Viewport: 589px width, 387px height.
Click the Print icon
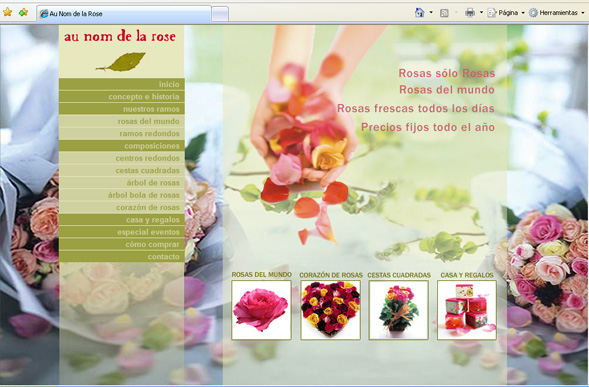pos(470,13)
